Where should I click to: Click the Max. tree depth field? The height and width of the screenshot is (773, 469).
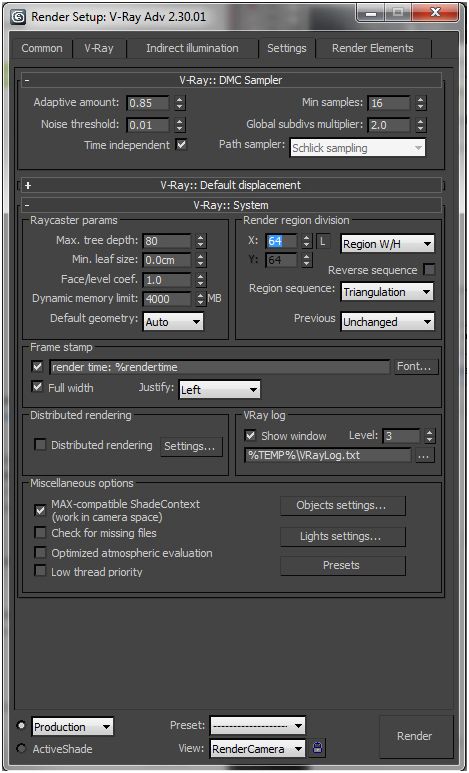tap(167, 242)
